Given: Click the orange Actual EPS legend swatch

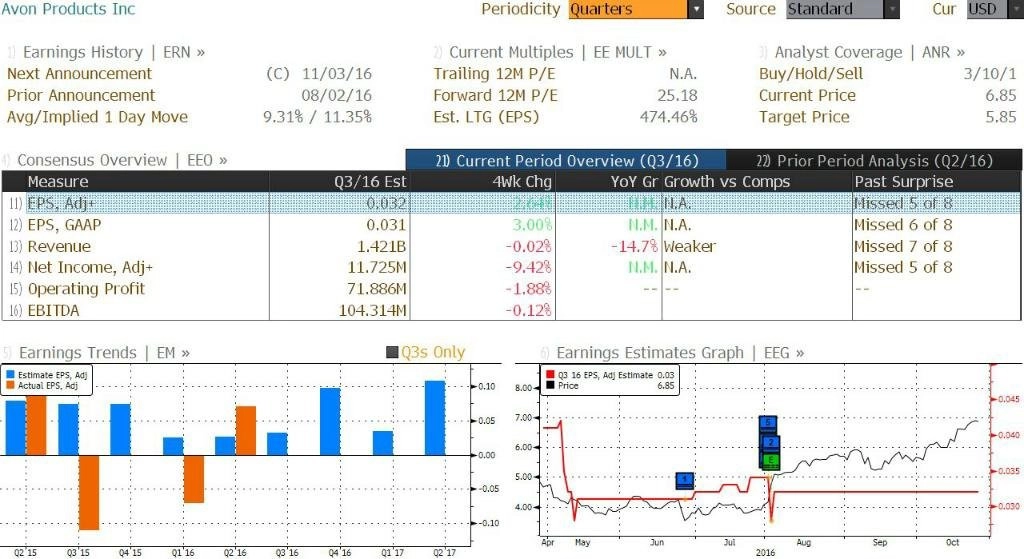Looking at the screenshot, I should tap(10, 385).
